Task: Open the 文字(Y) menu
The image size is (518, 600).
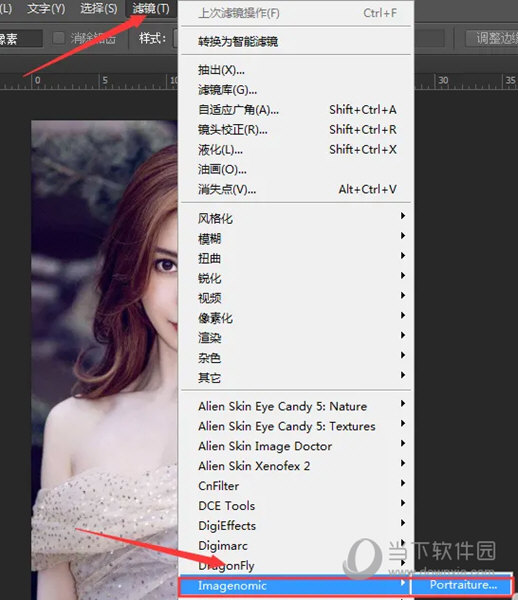Action: point(46,8)
